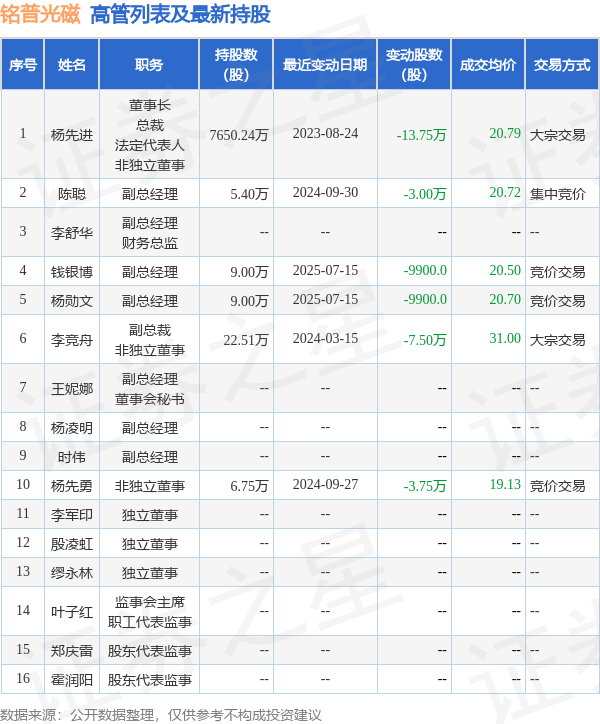Click the 集中竞价 trade type
Image resolution: width=600 pixels, height=724 pixels.
[x=558, y=194]
